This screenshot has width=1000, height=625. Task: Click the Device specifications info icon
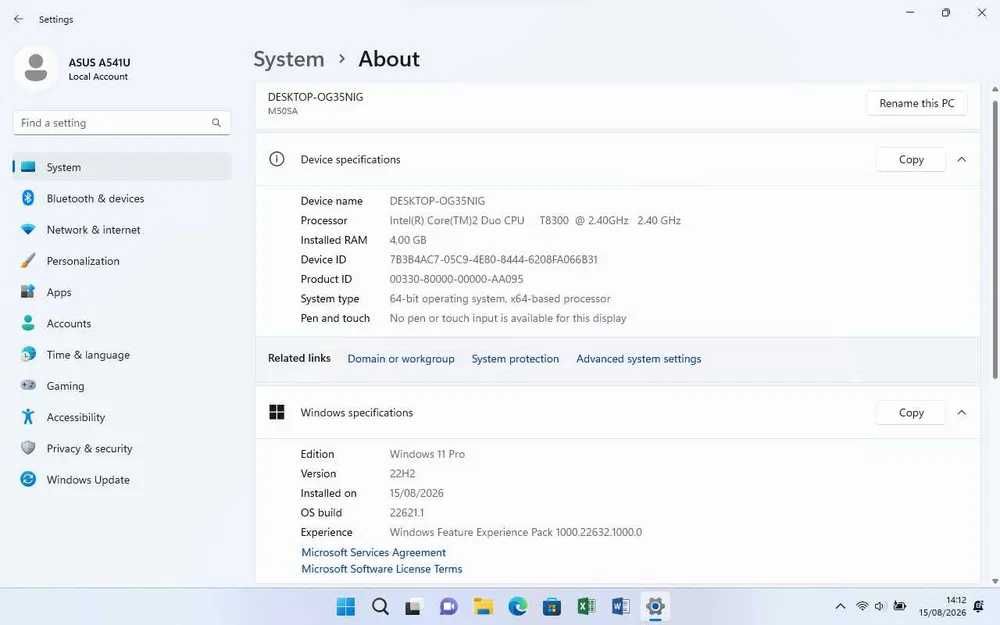277,159
